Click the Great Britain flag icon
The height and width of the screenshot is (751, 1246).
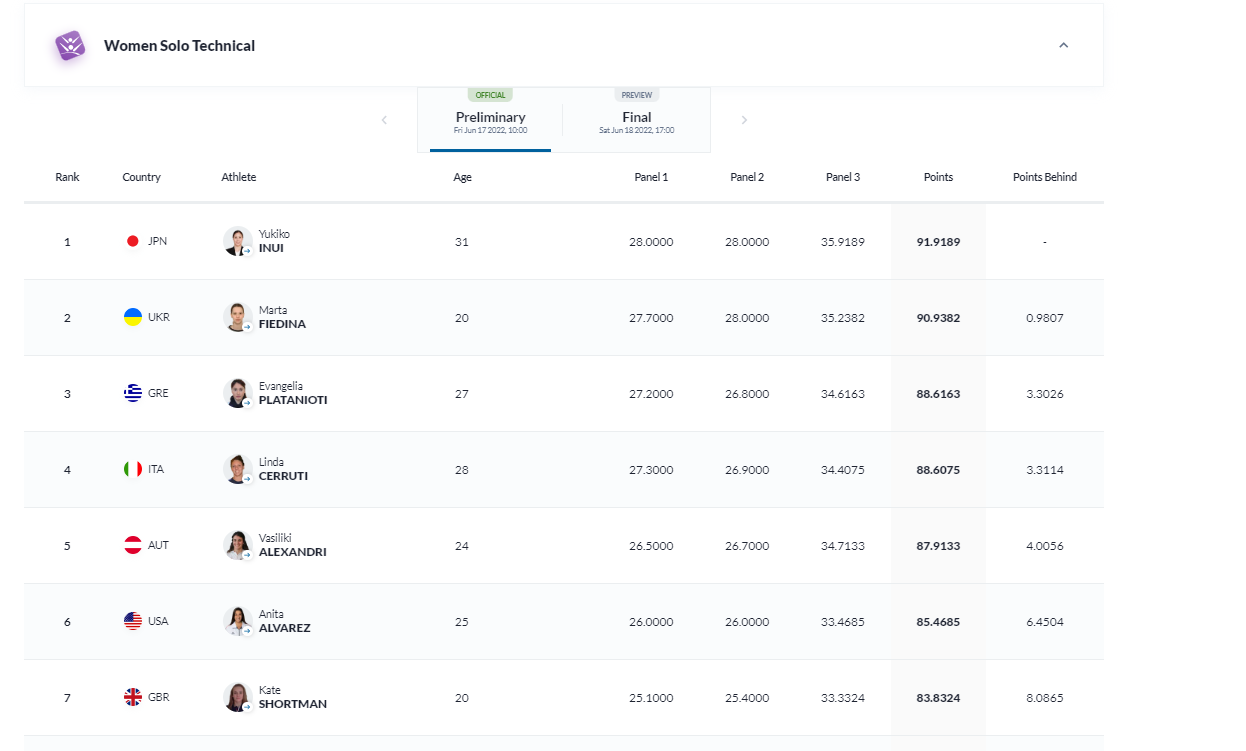click(133, 697)
